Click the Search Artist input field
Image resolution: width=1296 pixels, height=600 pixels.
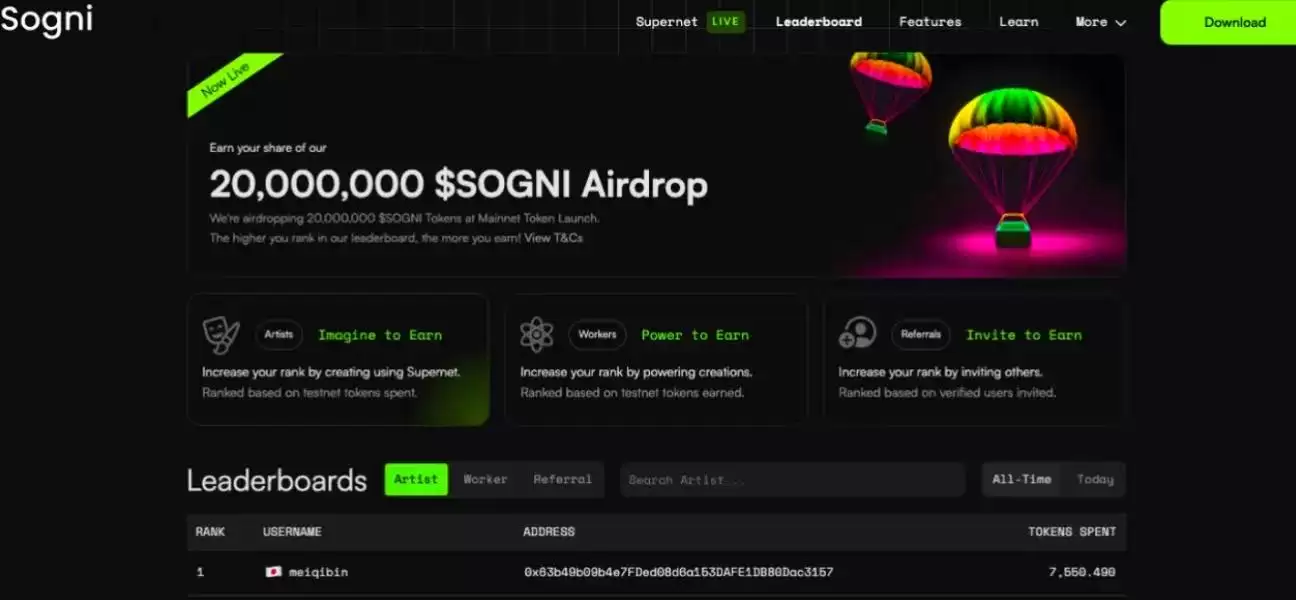click(792, 480)
